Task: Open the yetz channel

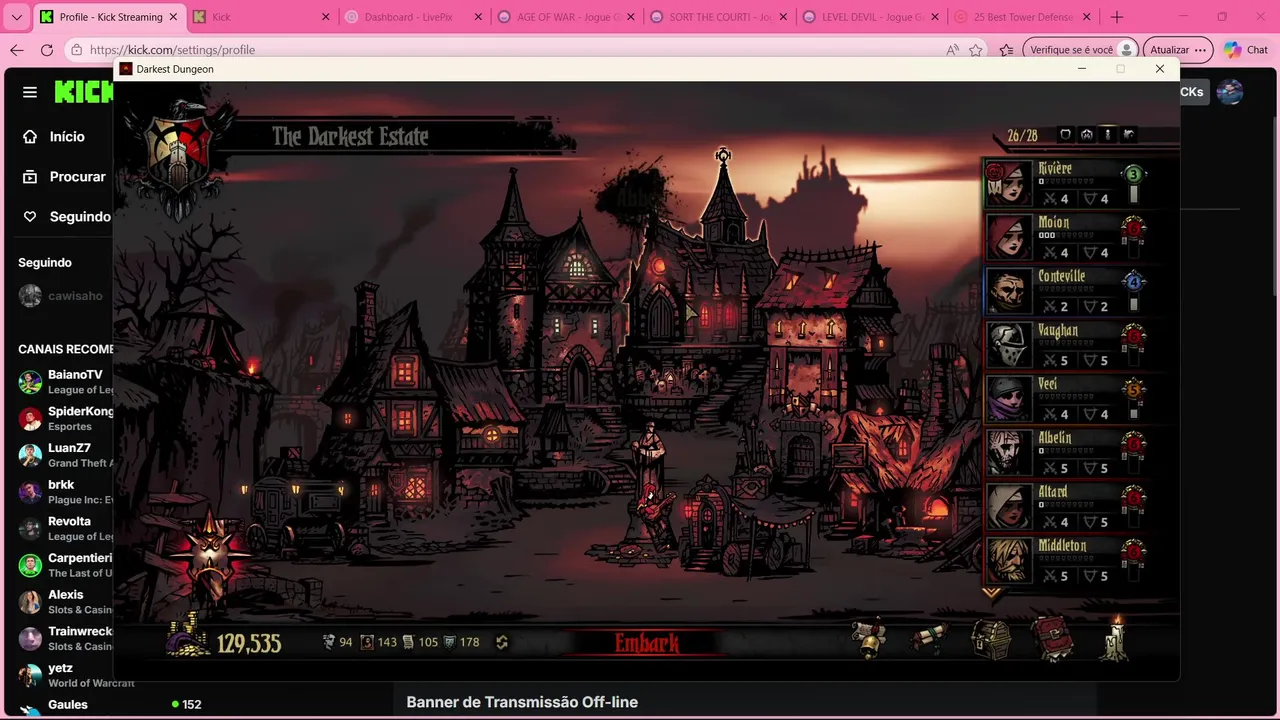Action: 64,675
